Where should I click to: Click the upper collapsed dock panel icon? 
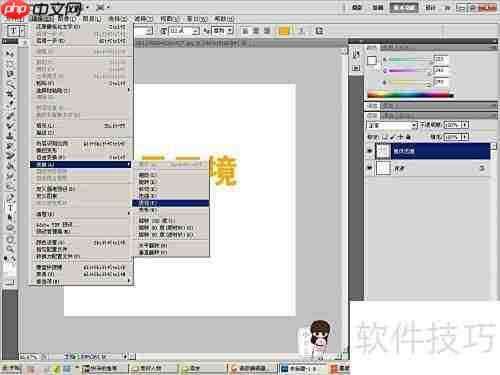tap(356, 54)
